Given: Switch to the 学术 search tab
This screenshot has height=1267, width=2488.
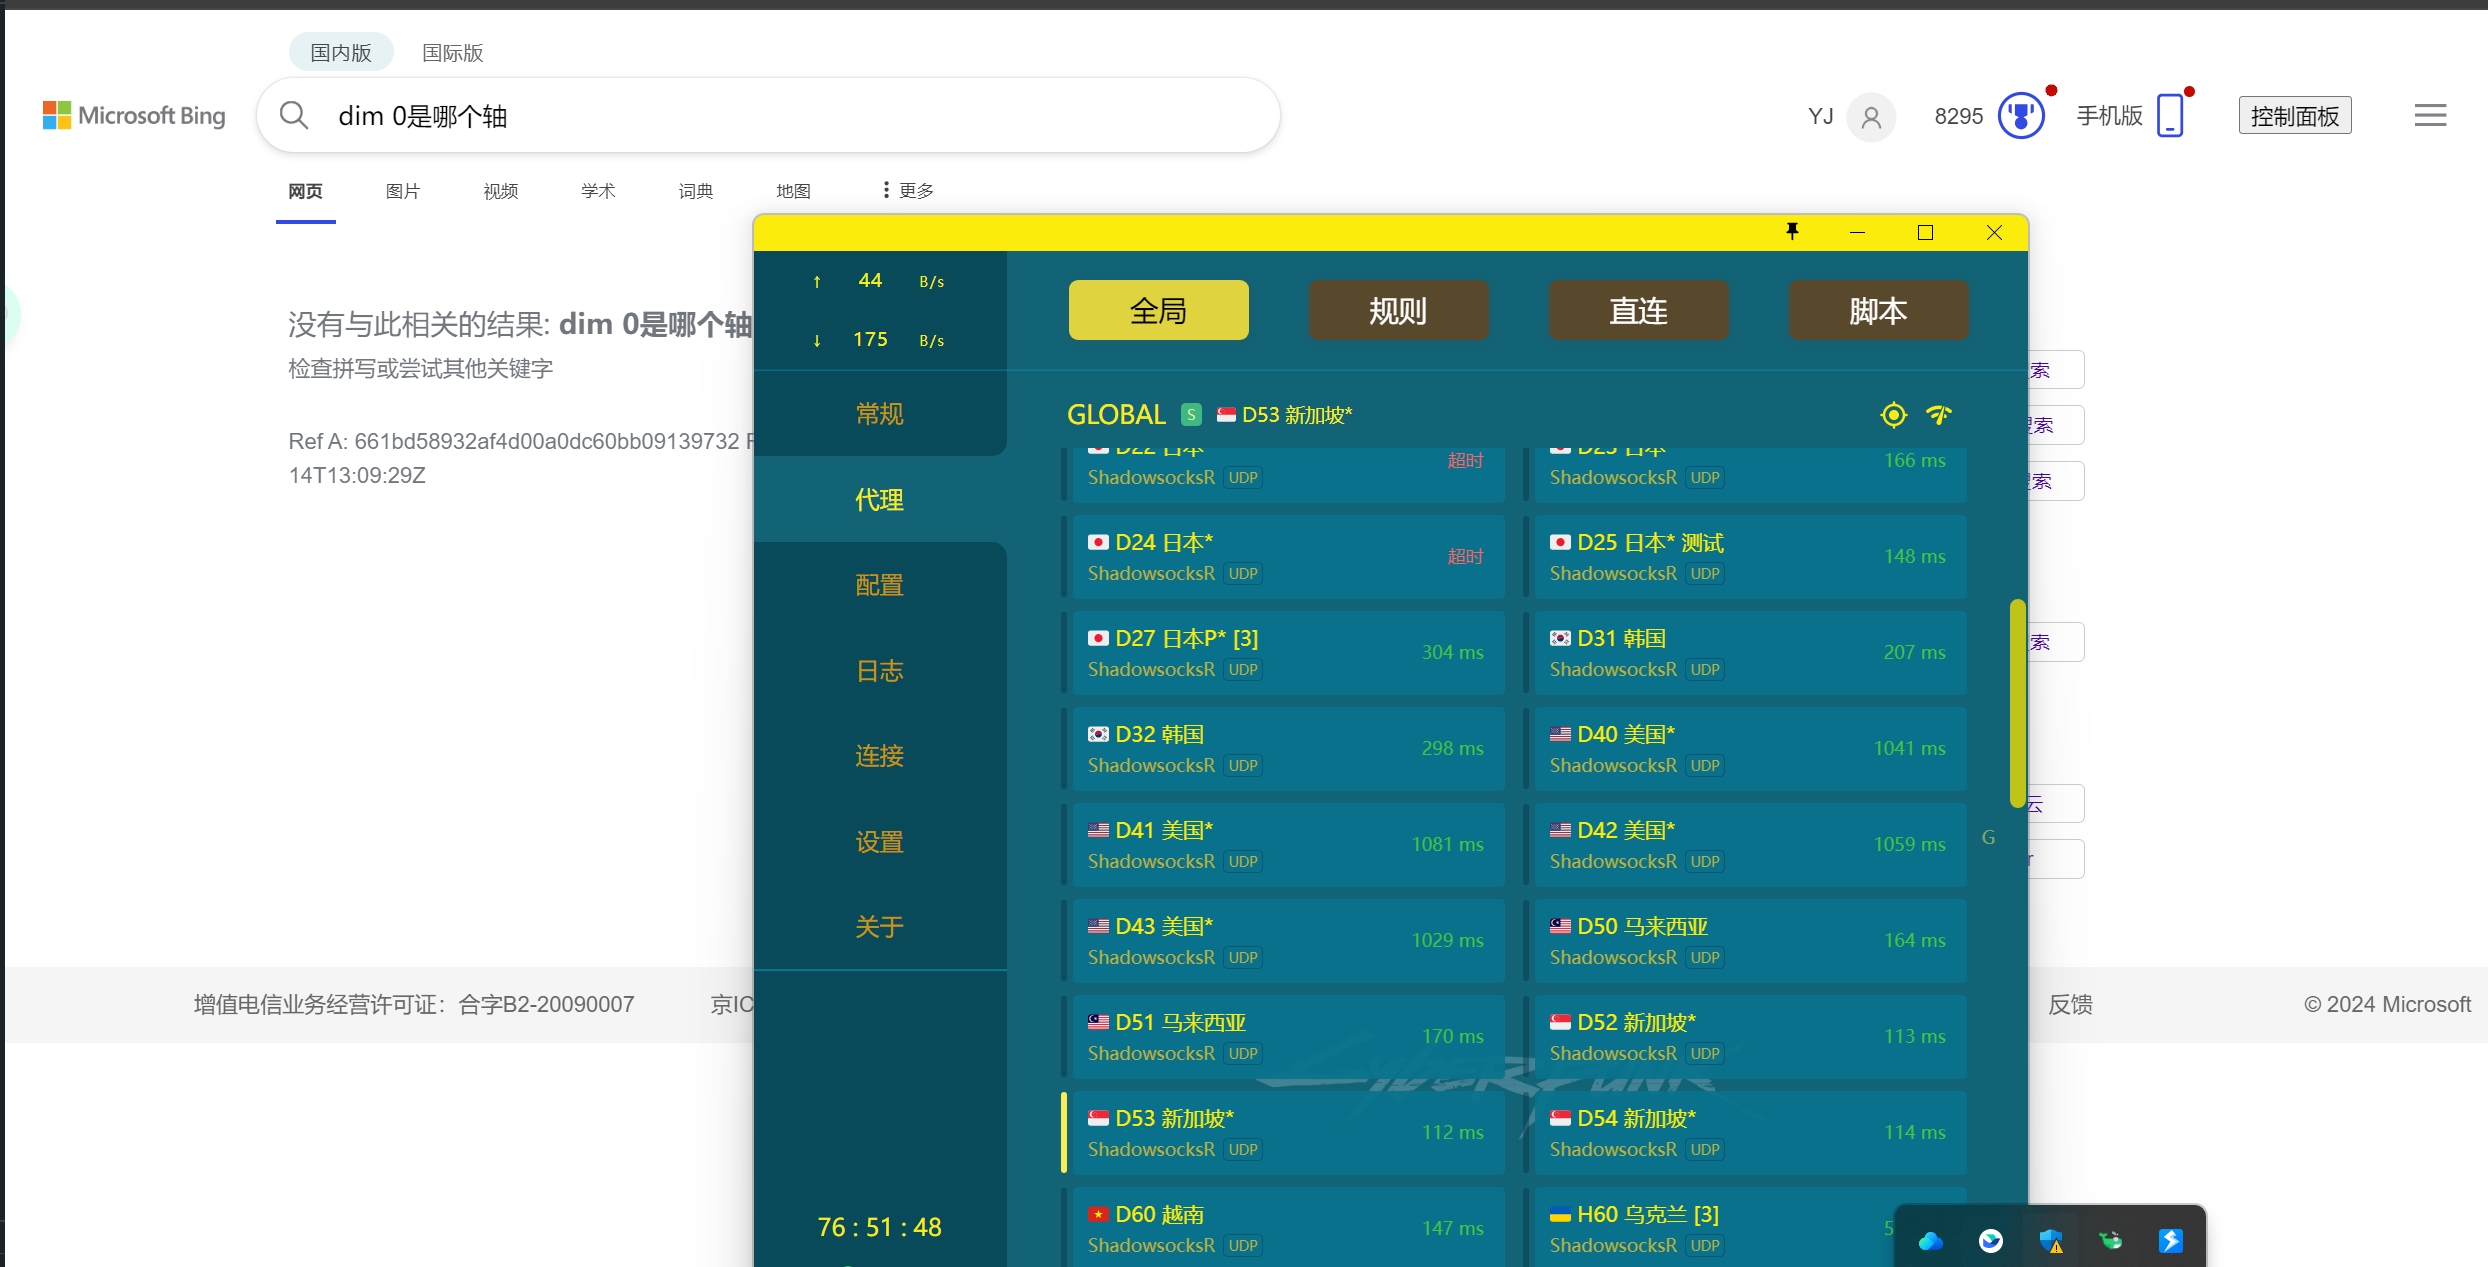Looking at the screenshot, I should click(x=598, y=191).
